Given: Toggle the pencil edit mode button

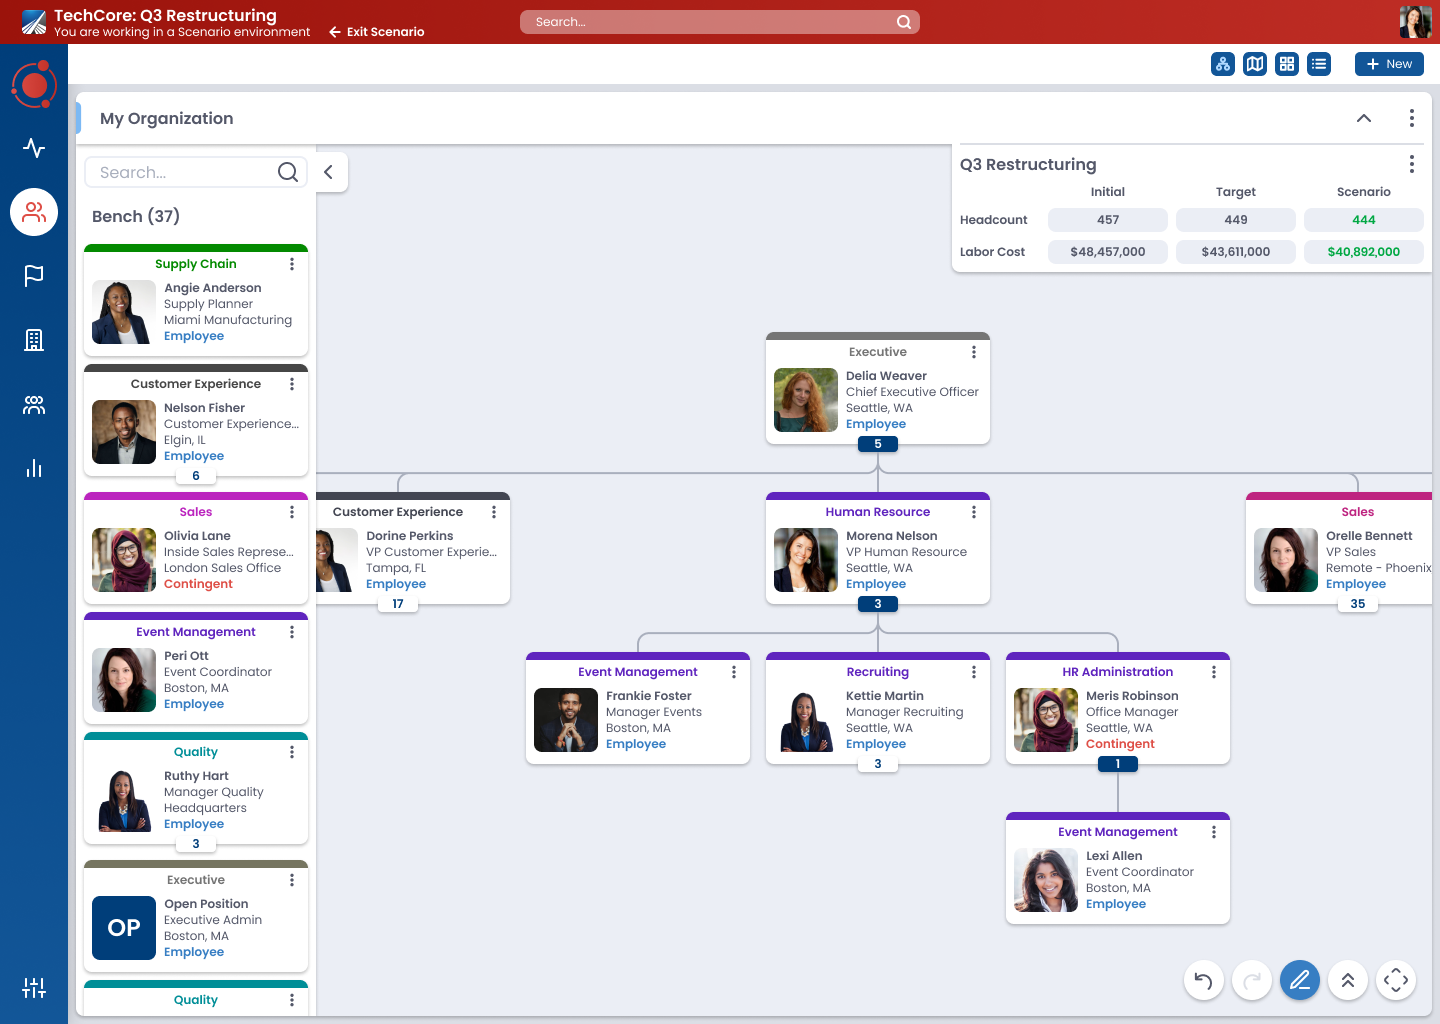Looking at the screenshot, I should pyautogui.click(x=1300, y=980).
